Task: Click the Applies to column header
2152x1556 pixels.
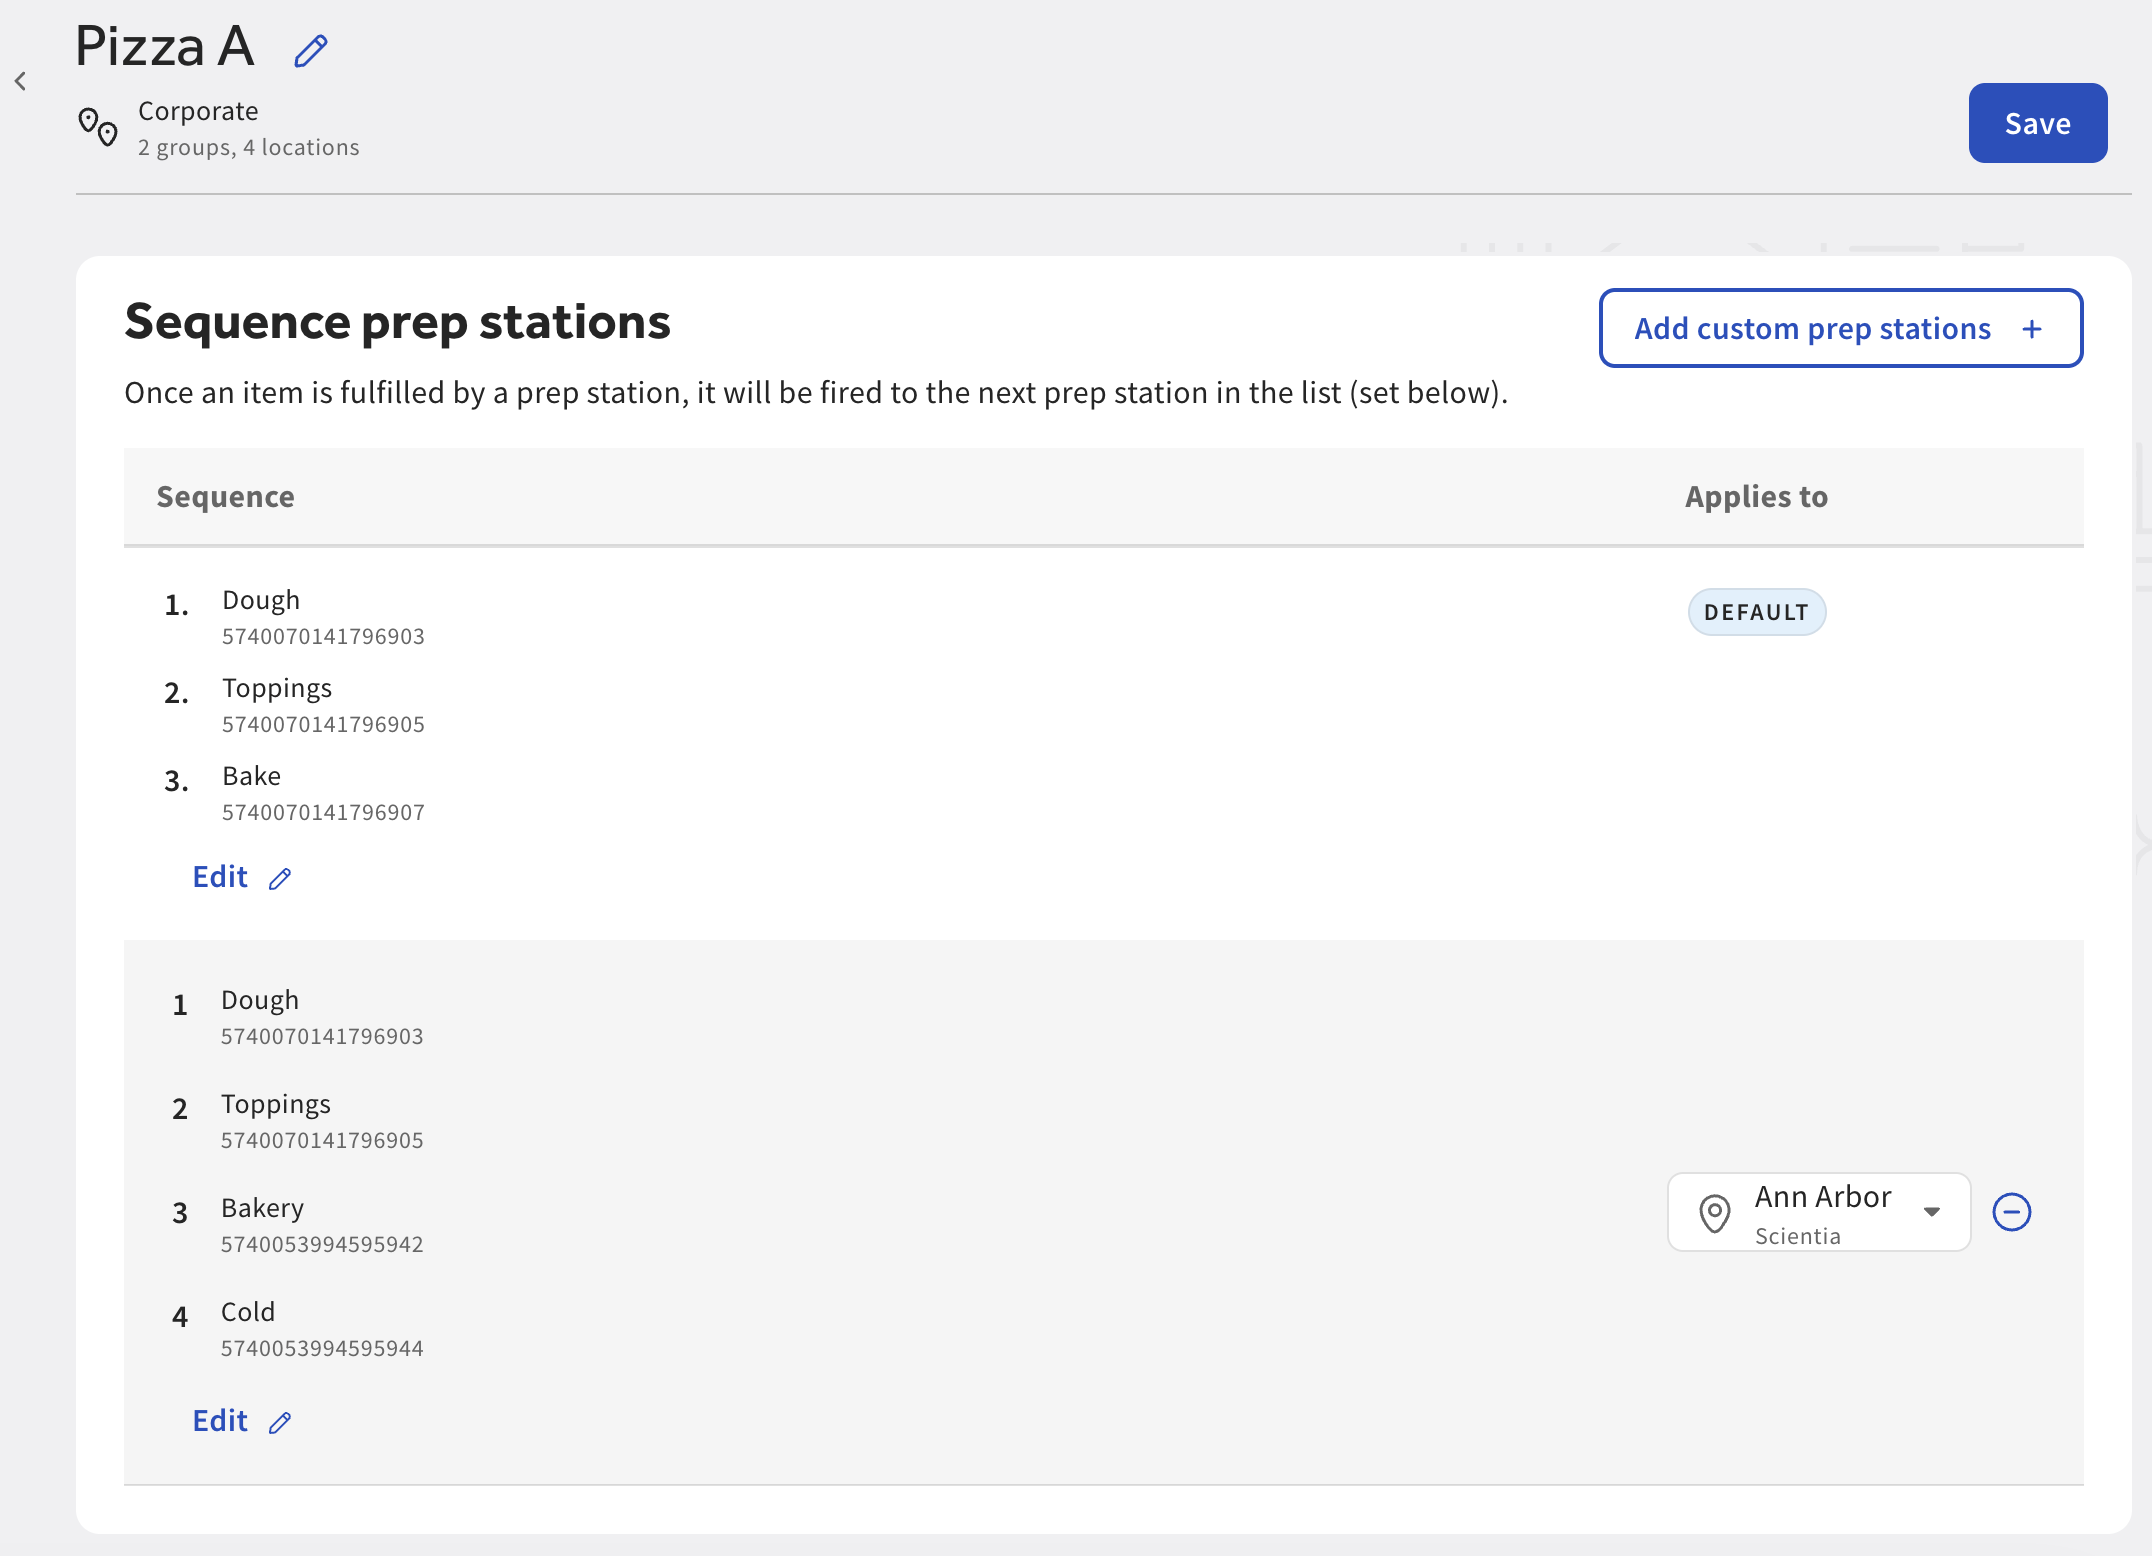Action: point(1756,497)
